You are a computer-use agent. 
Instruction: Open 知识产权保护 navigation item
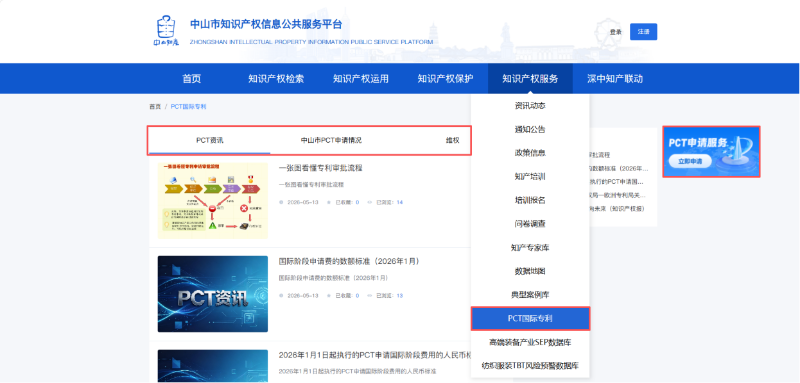pos(445,79)
